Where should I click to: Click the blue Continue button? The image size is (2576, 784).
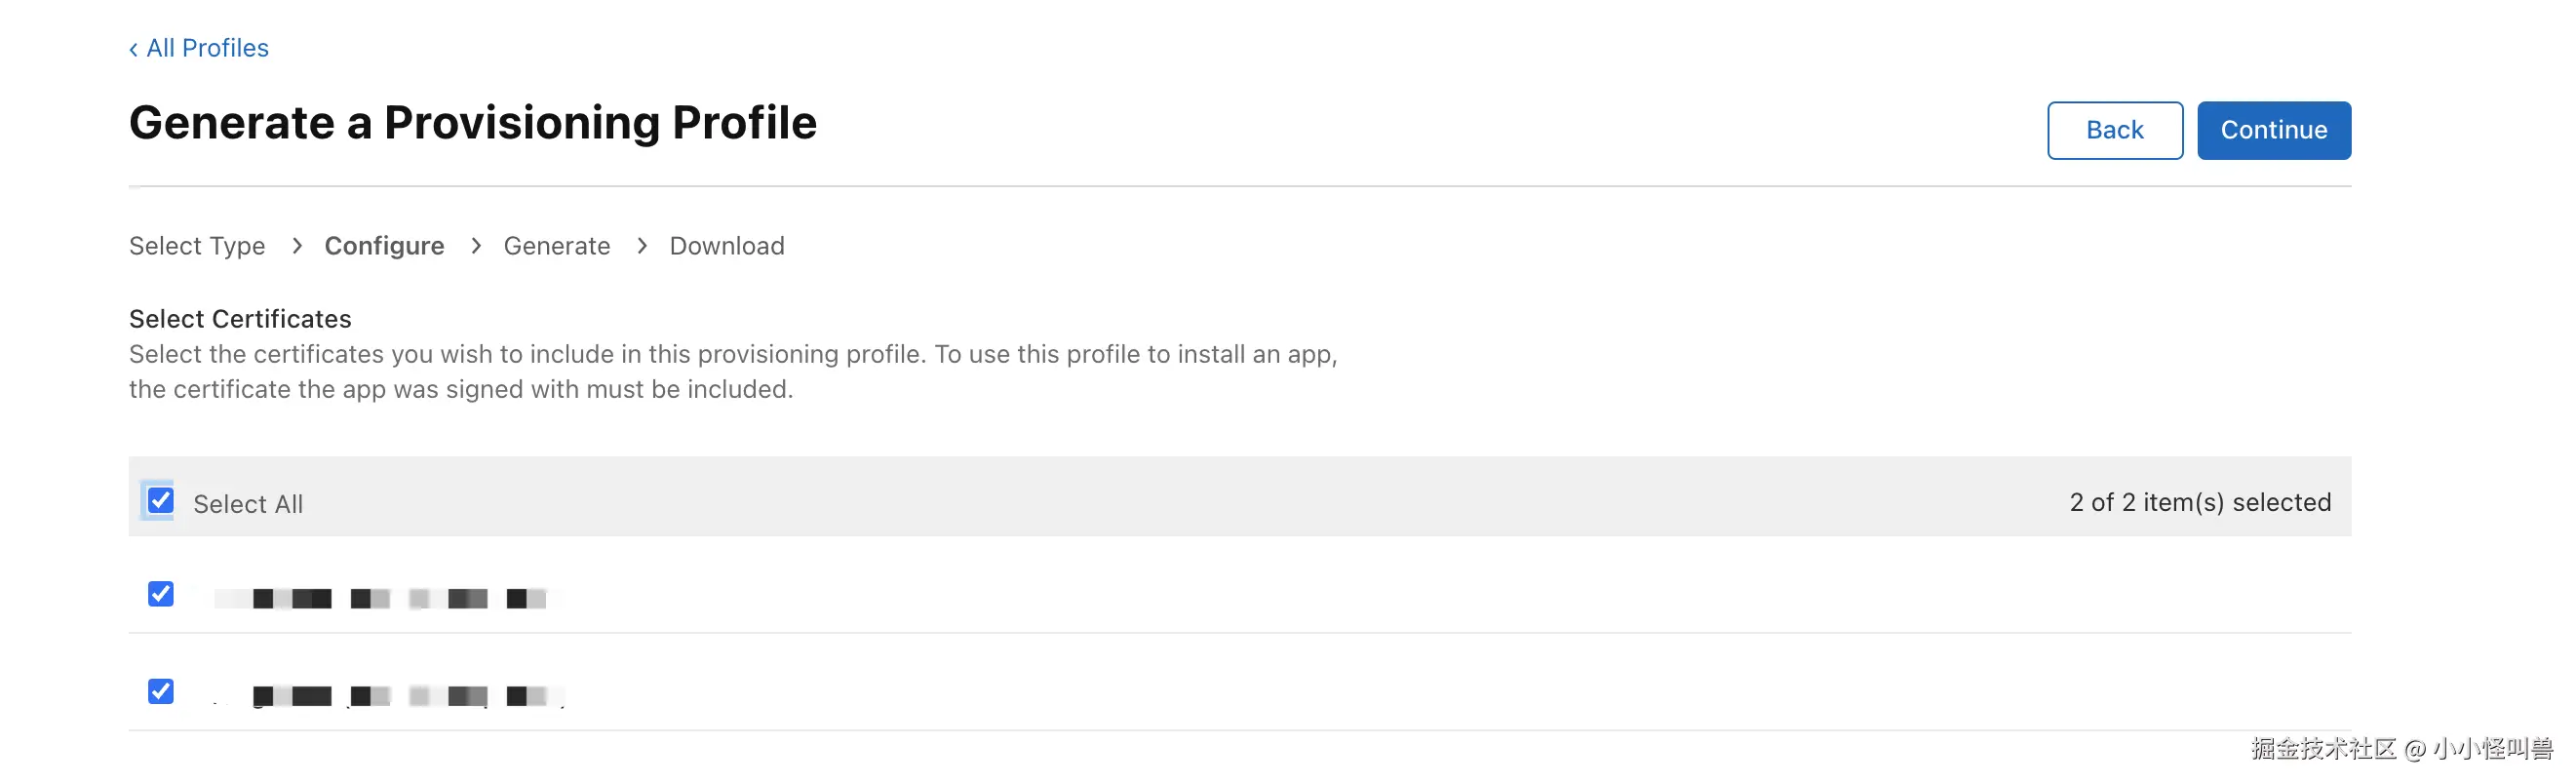(x=2273, y=130)
